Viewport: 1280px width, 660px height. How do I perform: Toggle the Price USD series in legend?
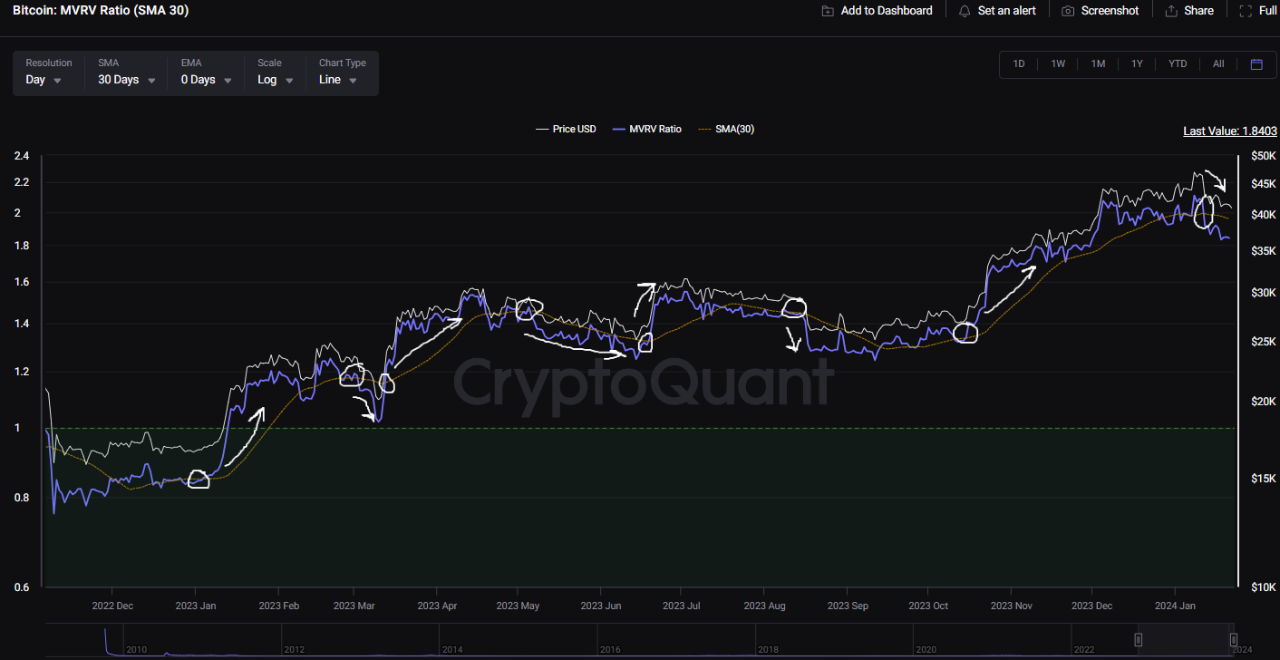click(565, 128)
